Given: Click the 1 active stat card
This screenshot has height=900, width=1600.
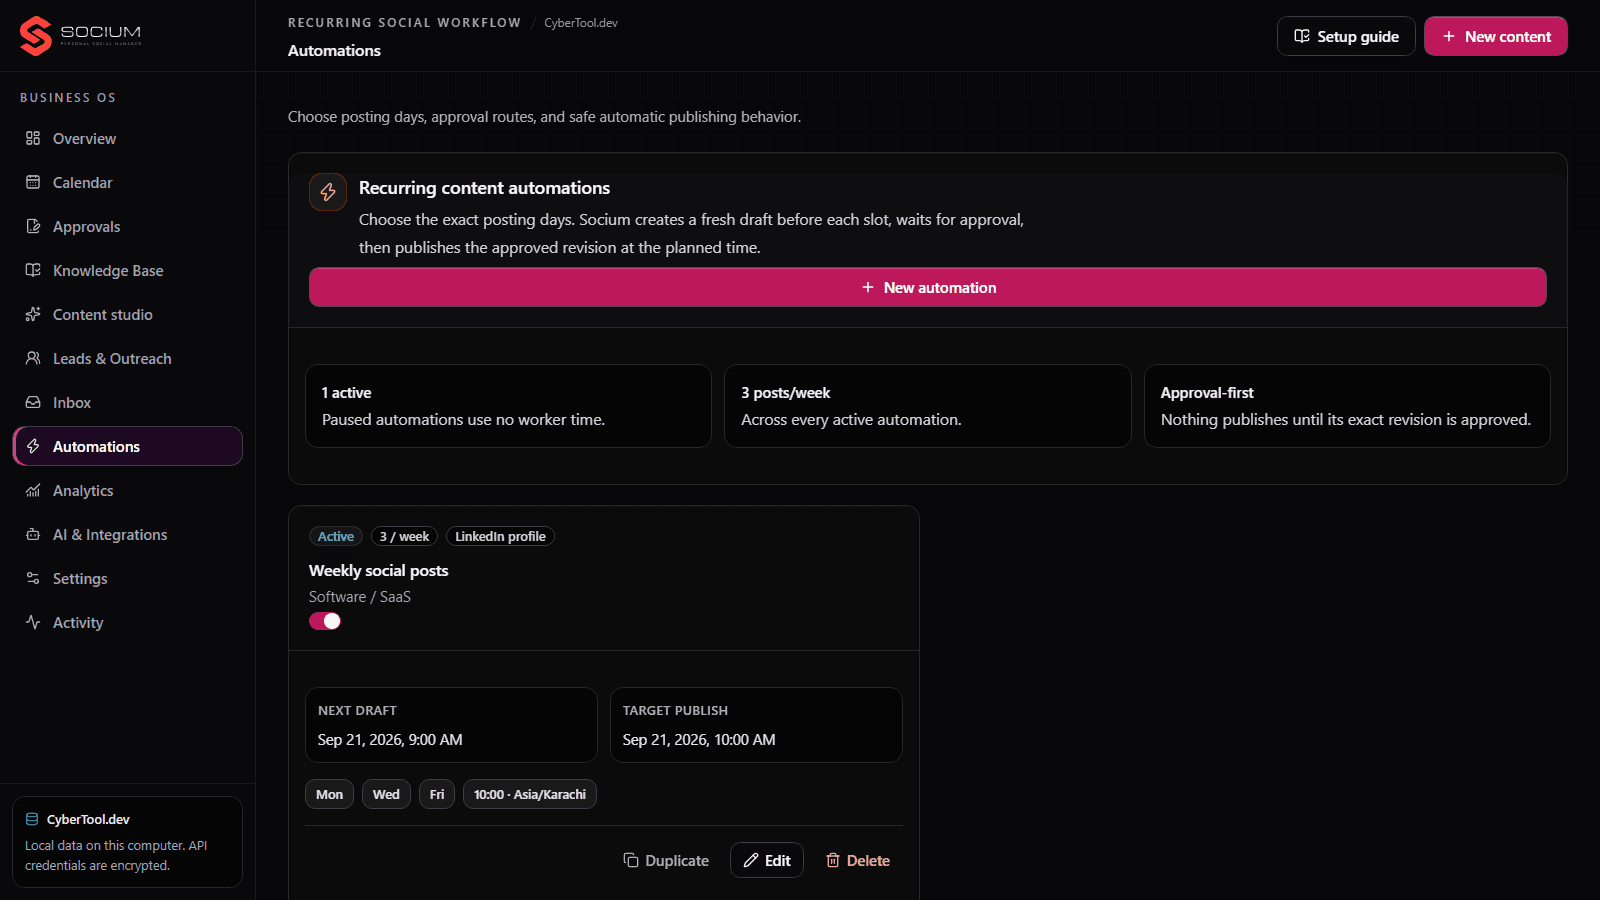Looking at the screenshot, I should (508, 406).
